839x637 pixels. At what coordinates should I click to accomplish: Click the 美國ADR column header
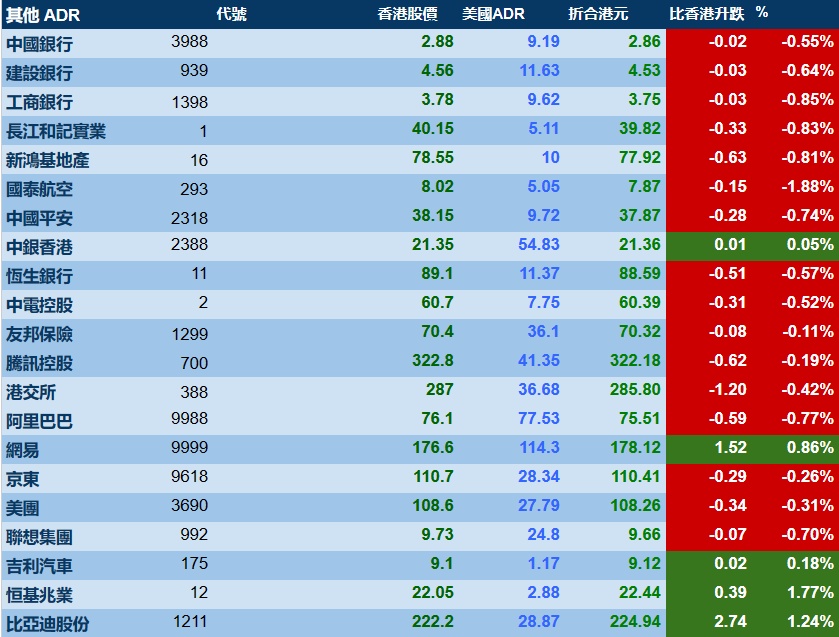pyautogui.click(x=493, y=14)
